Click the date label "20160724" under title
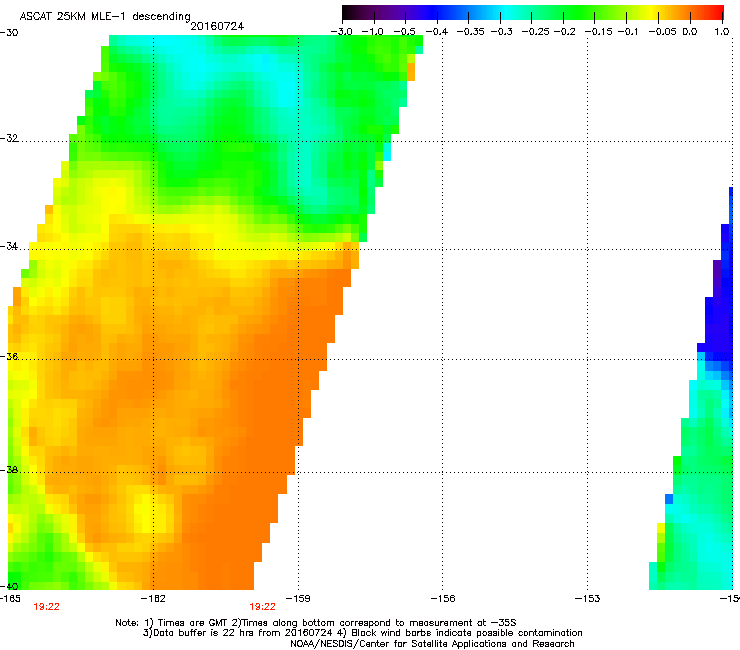 (x=217, y=26)
